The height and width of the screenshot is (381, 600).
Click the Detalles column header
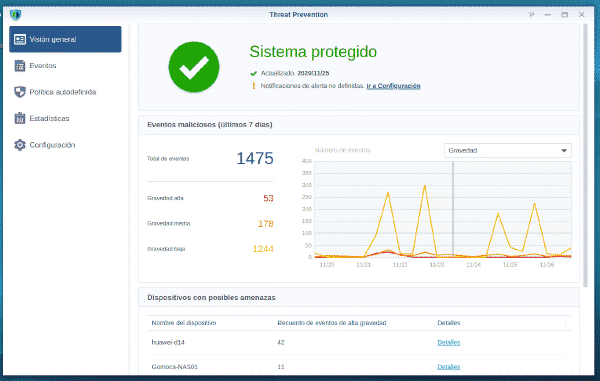click(x=448, y=323)
